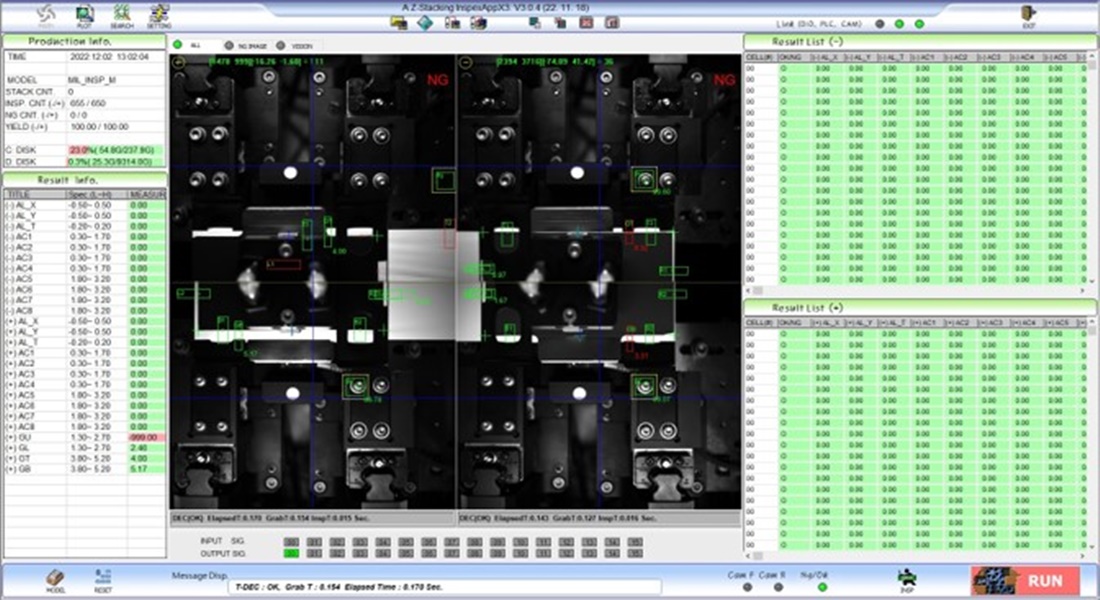Click the Message Disp. text field
Screen dimensions: 1100x600
pos(445,587)
